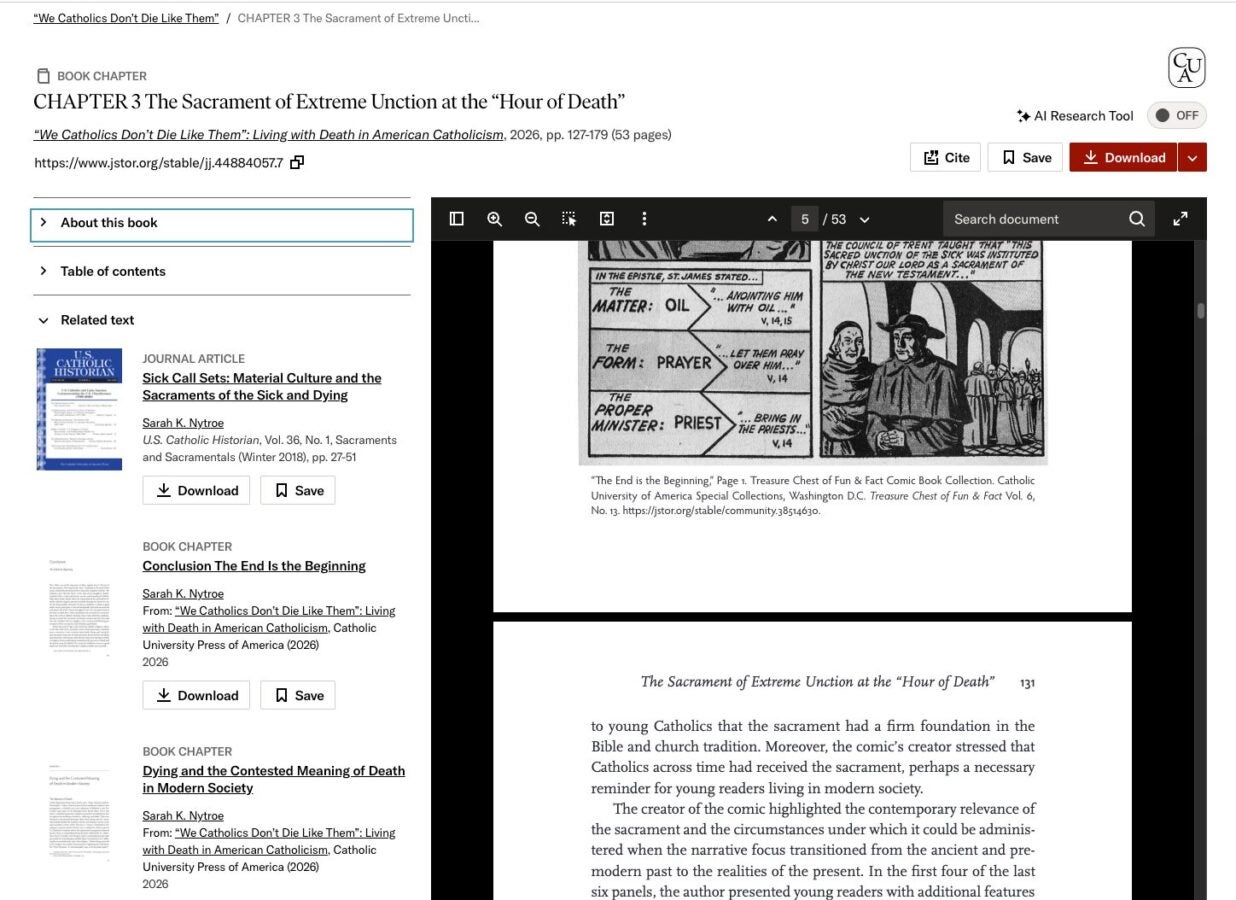Open breadcrumb link We Catholics Don't Die Like Them
The image size is (1236, 900).
(x=126, y=18)
